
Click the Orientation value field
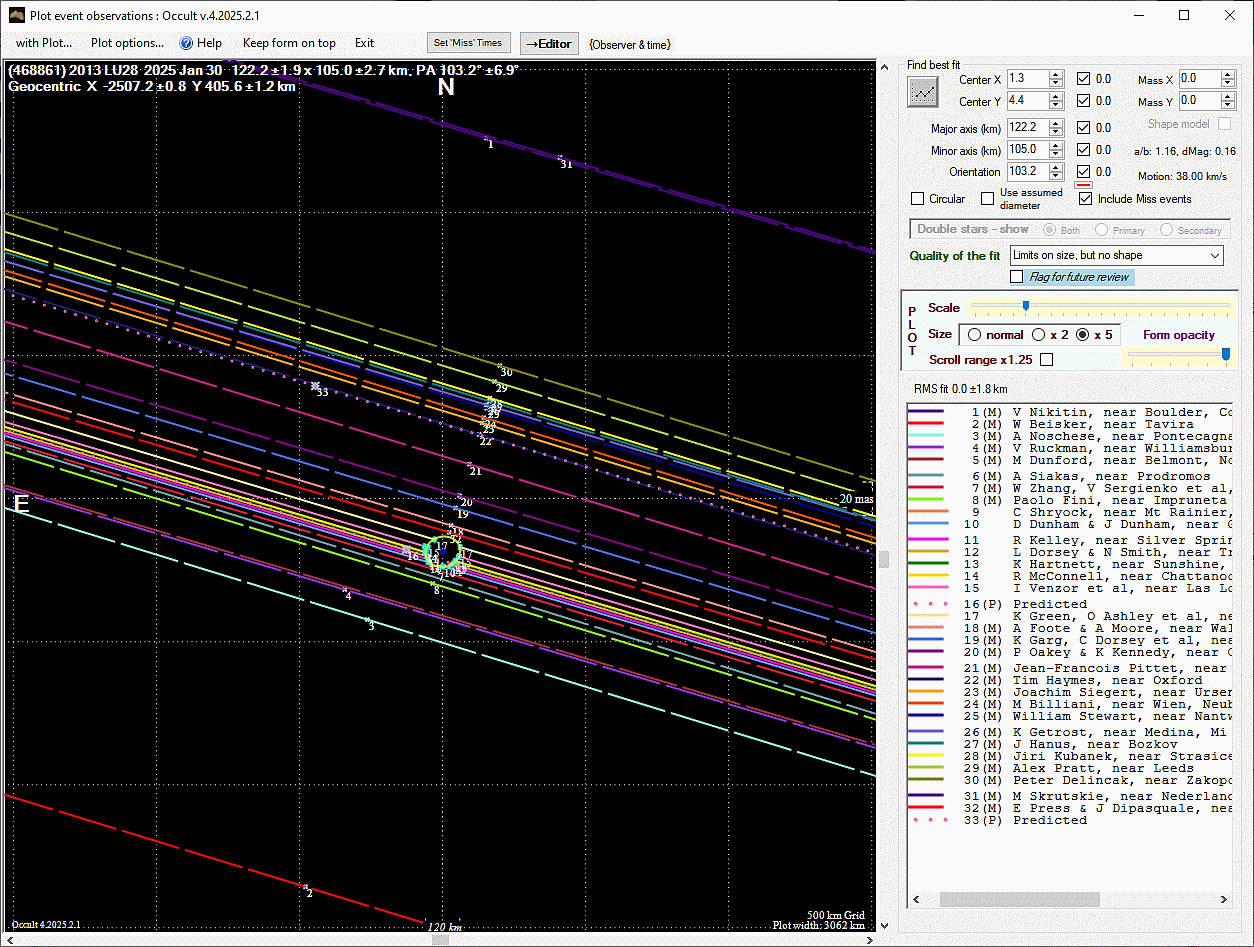coord(1027,172)
